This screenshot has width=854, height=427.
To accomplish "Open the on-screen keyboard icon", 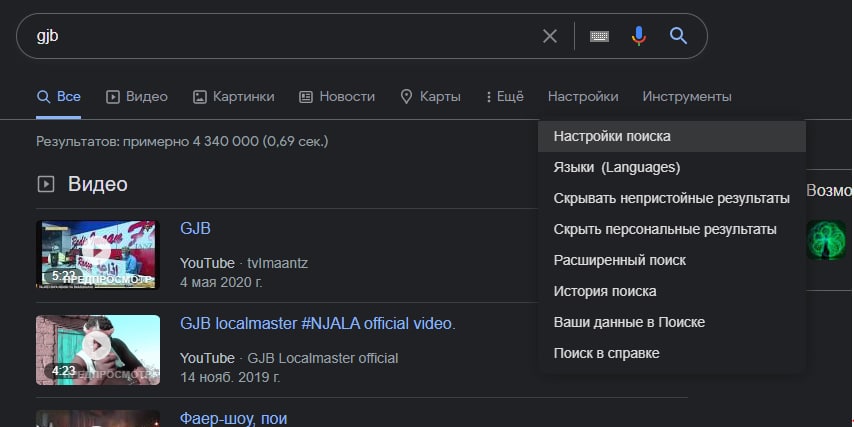I will (x=599, y=36).
